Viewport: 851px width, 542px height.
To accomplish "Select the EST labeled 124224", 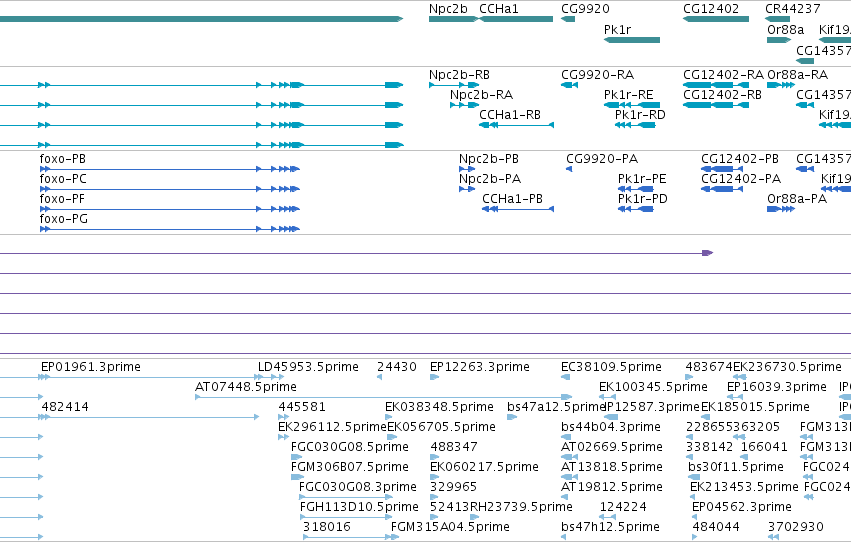I will pyautogui.click(x=623, y=508).
